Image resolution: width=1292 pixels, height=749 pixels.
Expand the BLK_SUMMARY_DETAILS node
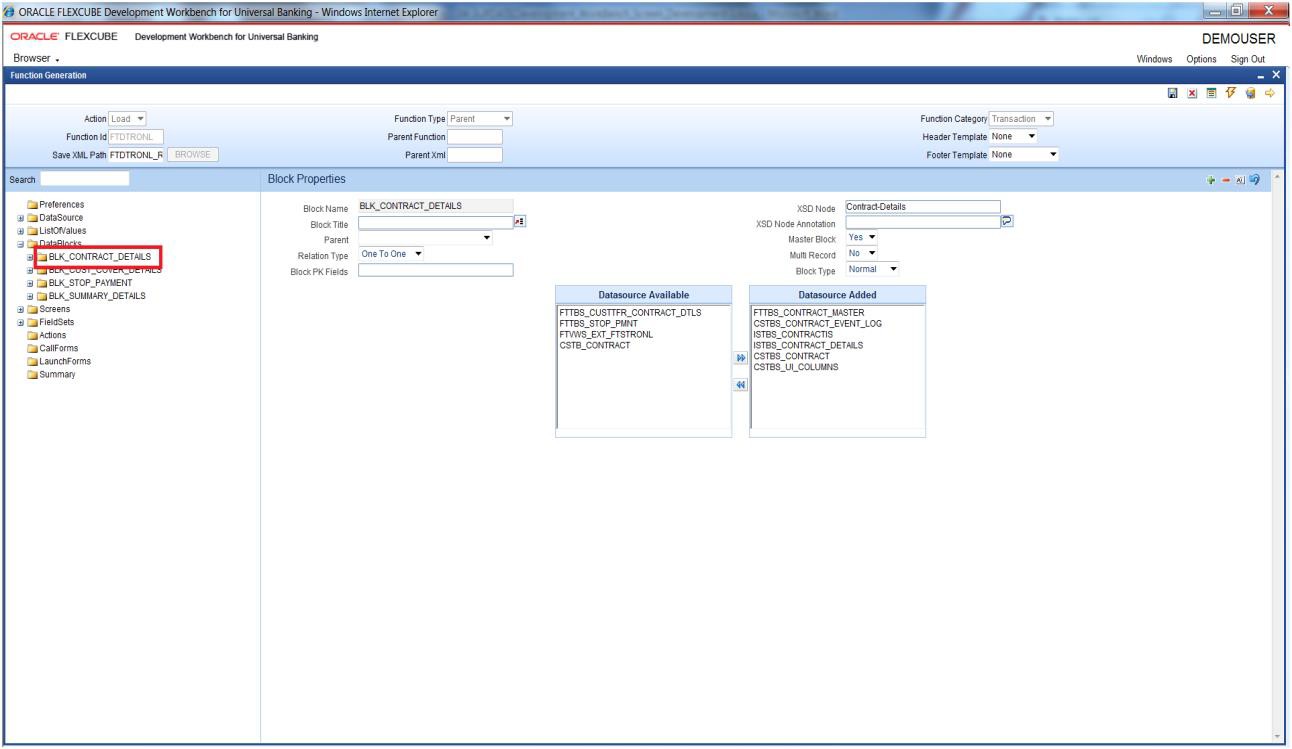tap(32, 296)
